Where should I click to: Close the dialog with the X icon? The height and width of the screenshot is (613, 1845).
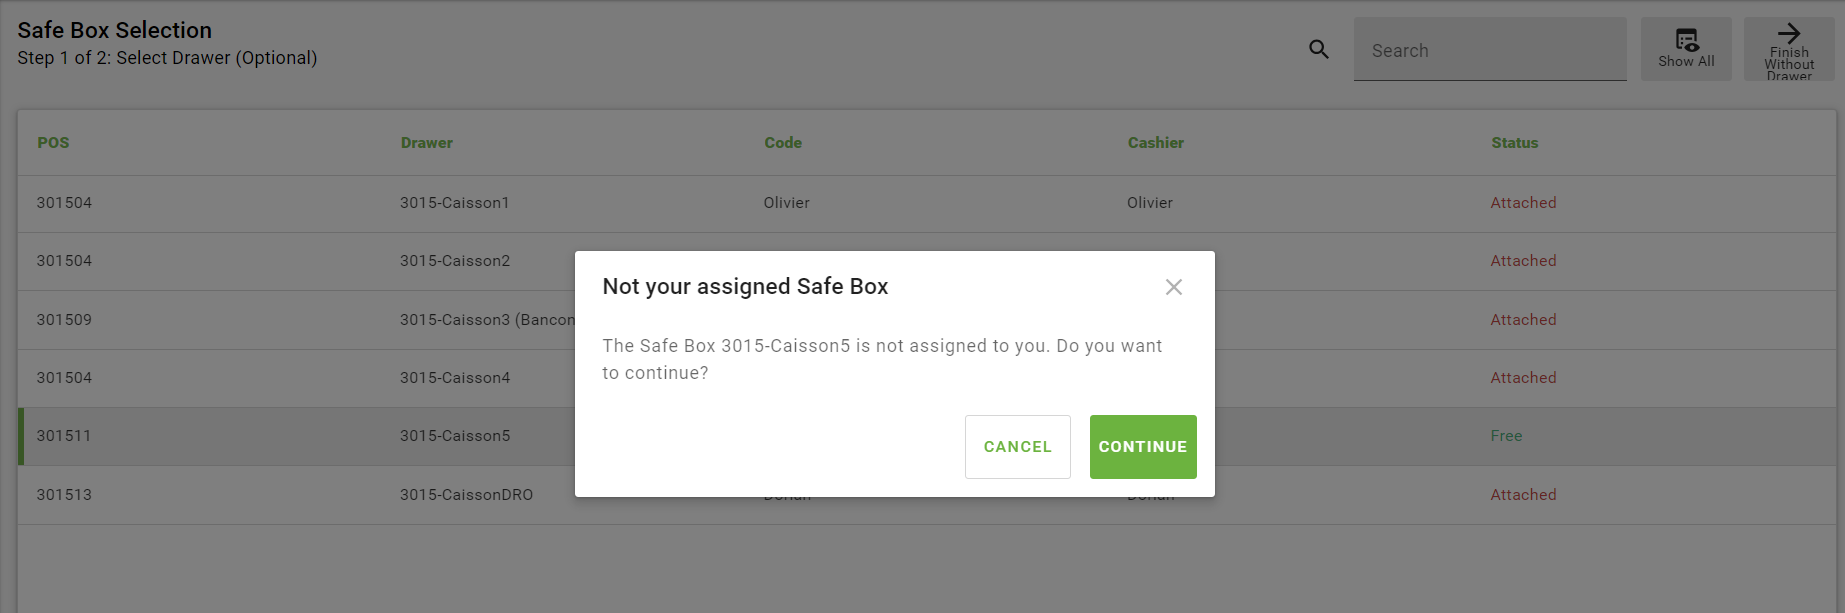point(1174,287)
